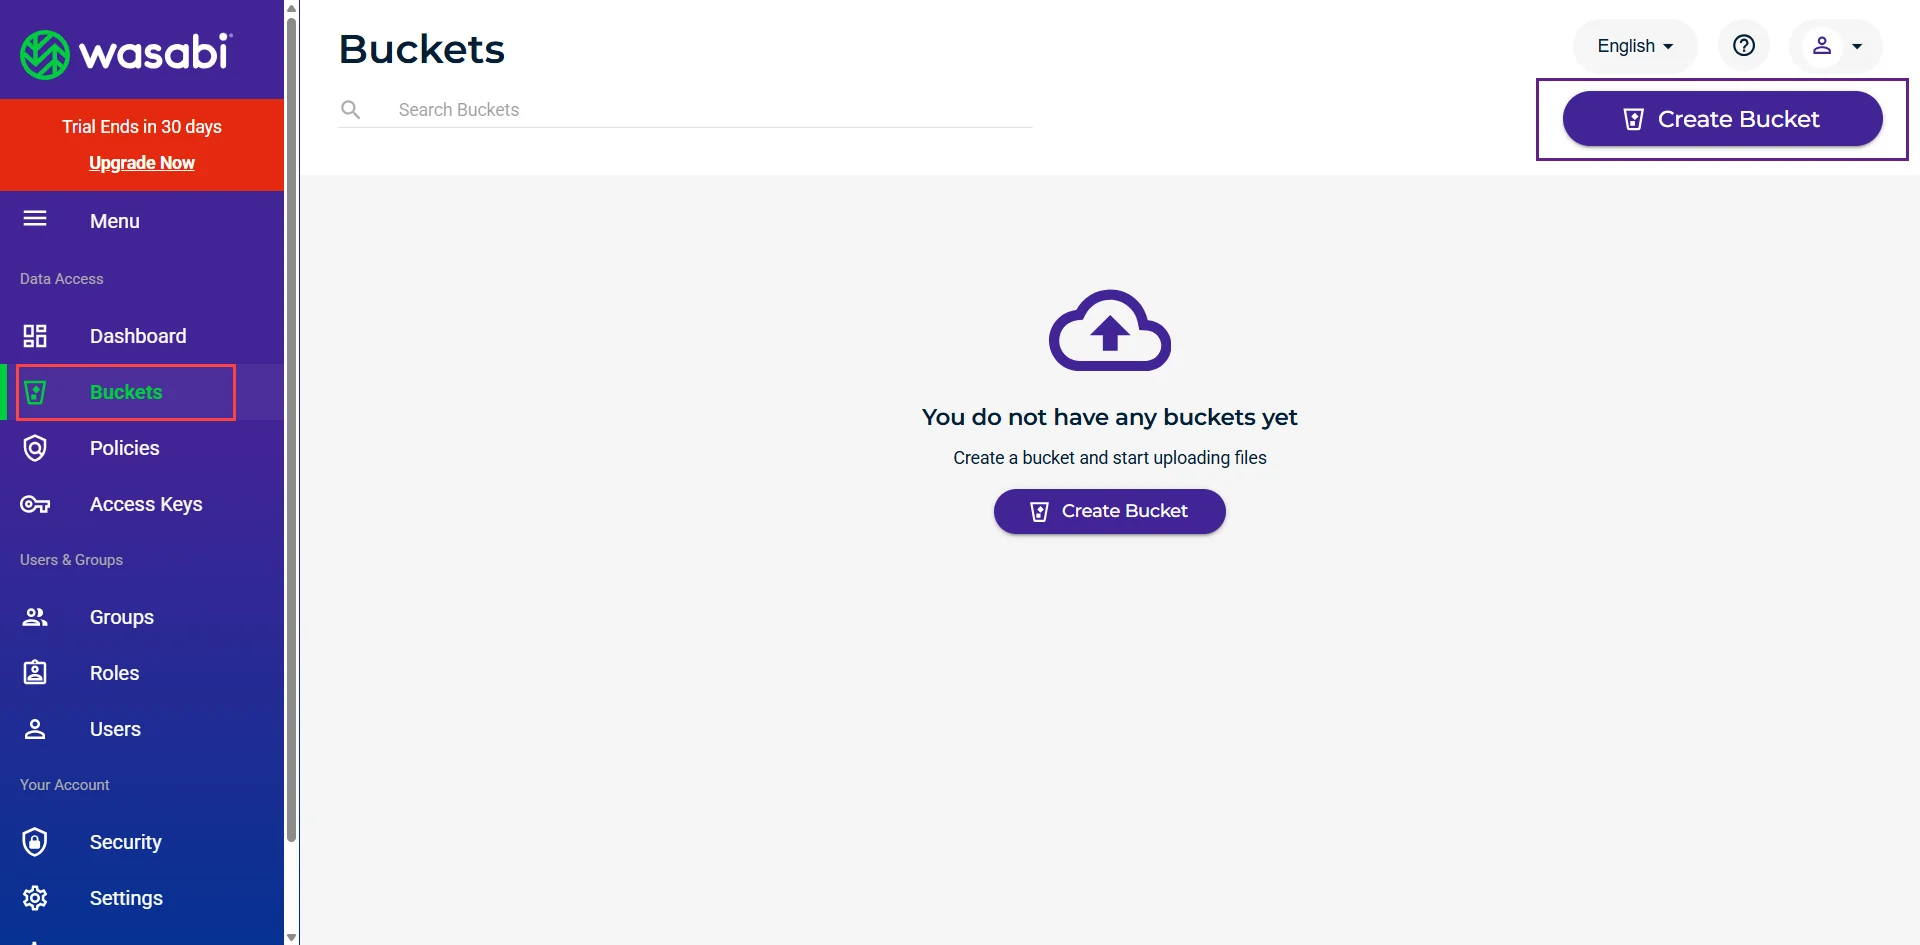The height and width of the screenshot is (945, 1920).
Task: Click the help question mark icon
Action: [x=1744, y=46]
